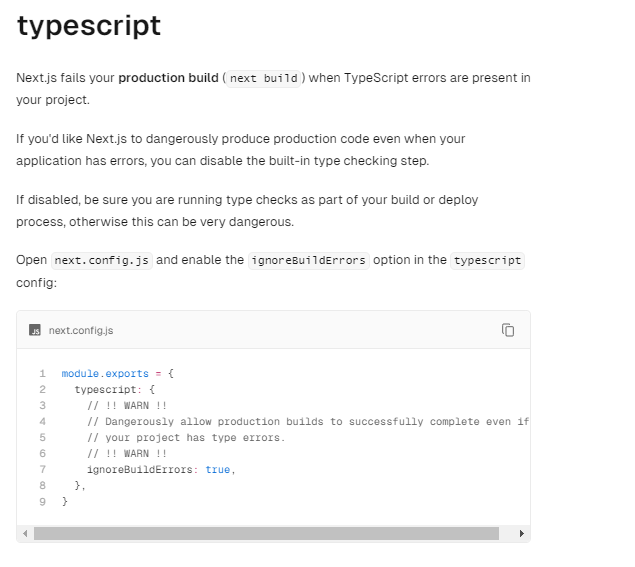Click the inline 'next build' code
The image size is (635, 567).
click(264, 78)
